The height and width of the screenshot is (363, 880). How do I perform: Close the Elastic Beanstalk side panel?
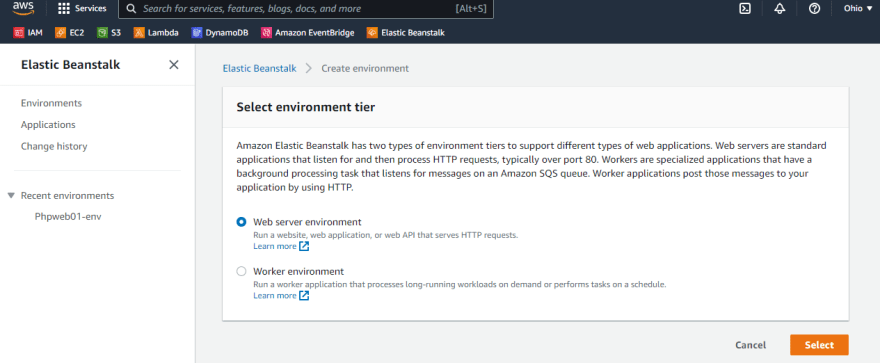[174, 65]
